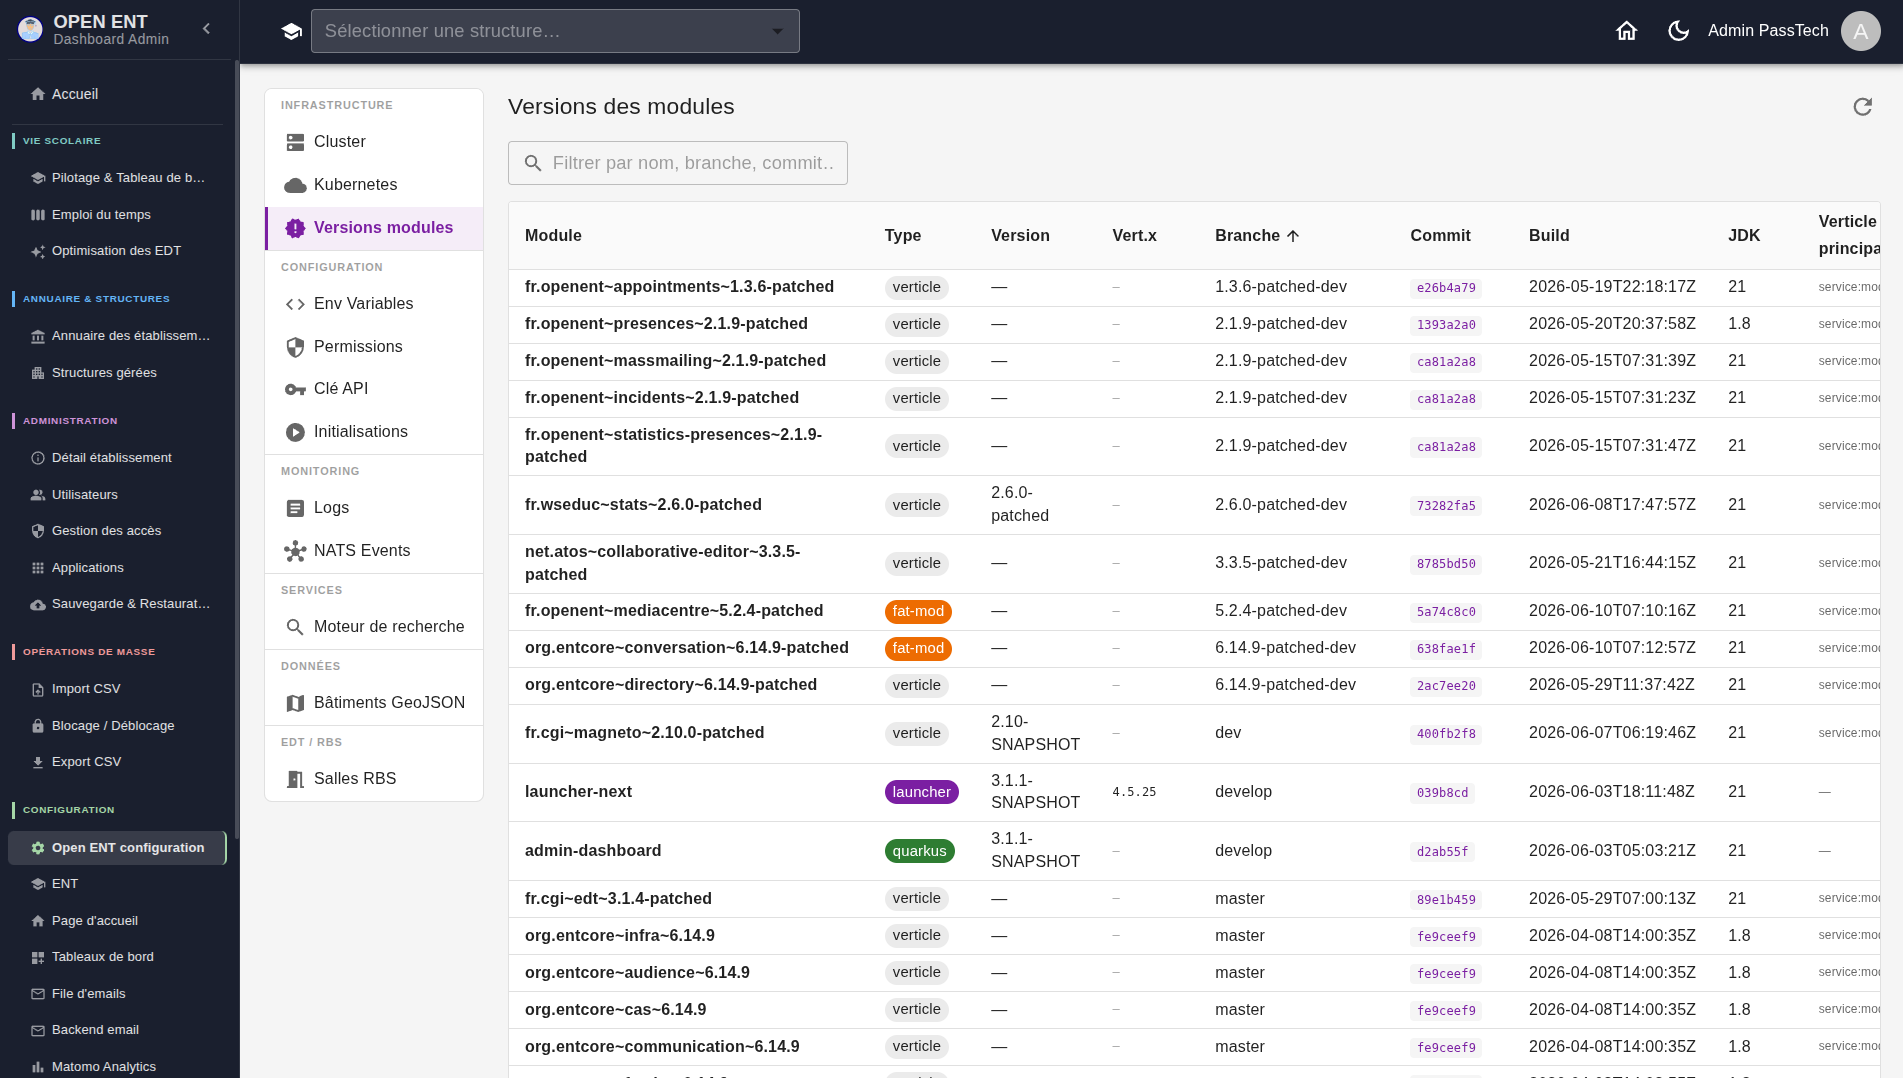The height and width of the screenshot is (1078, 1903).
Task: Select the launcher-next module row
Action: 1195,792
